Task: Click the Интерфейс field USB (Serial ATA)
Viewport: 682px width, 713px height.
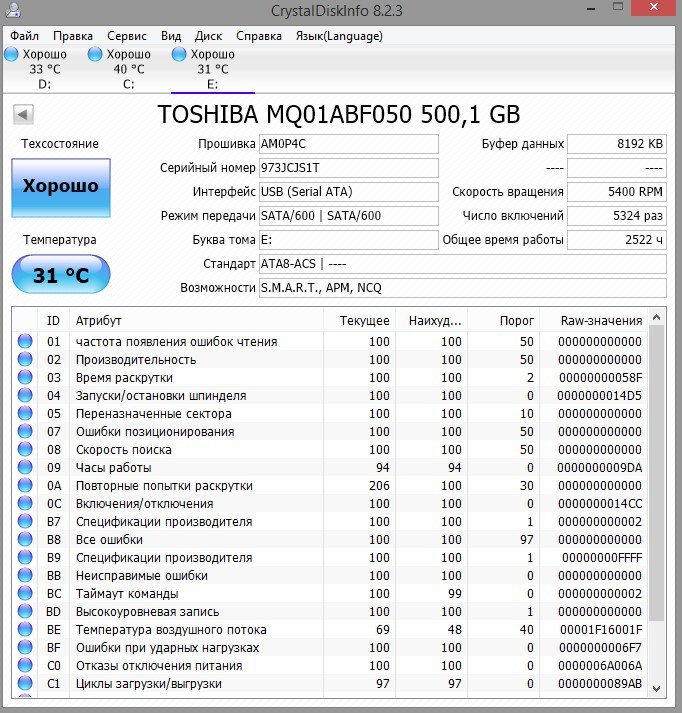Action: (x=349, y=192)
